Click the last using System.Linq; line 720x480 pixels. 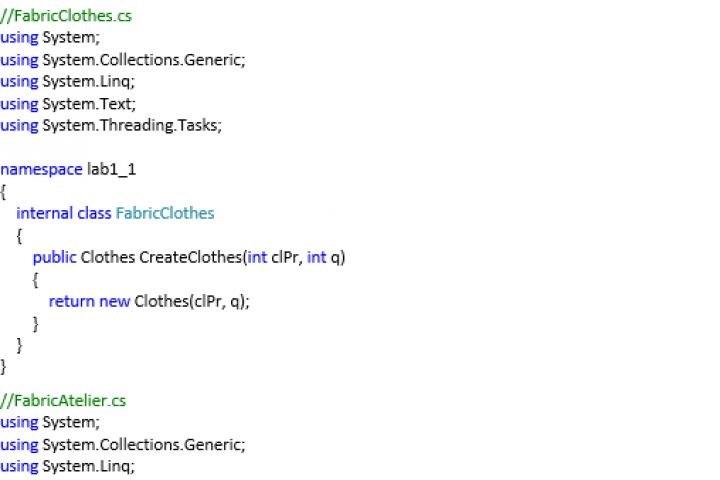67,466
